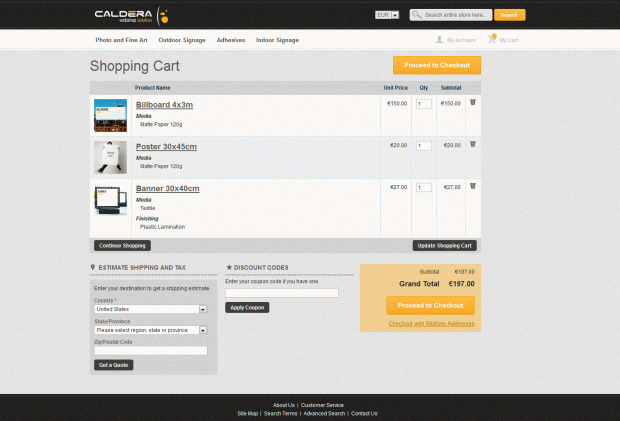Click the top Proceed to Checkout button
Screen dimensions: 620x421
(437, 65)
